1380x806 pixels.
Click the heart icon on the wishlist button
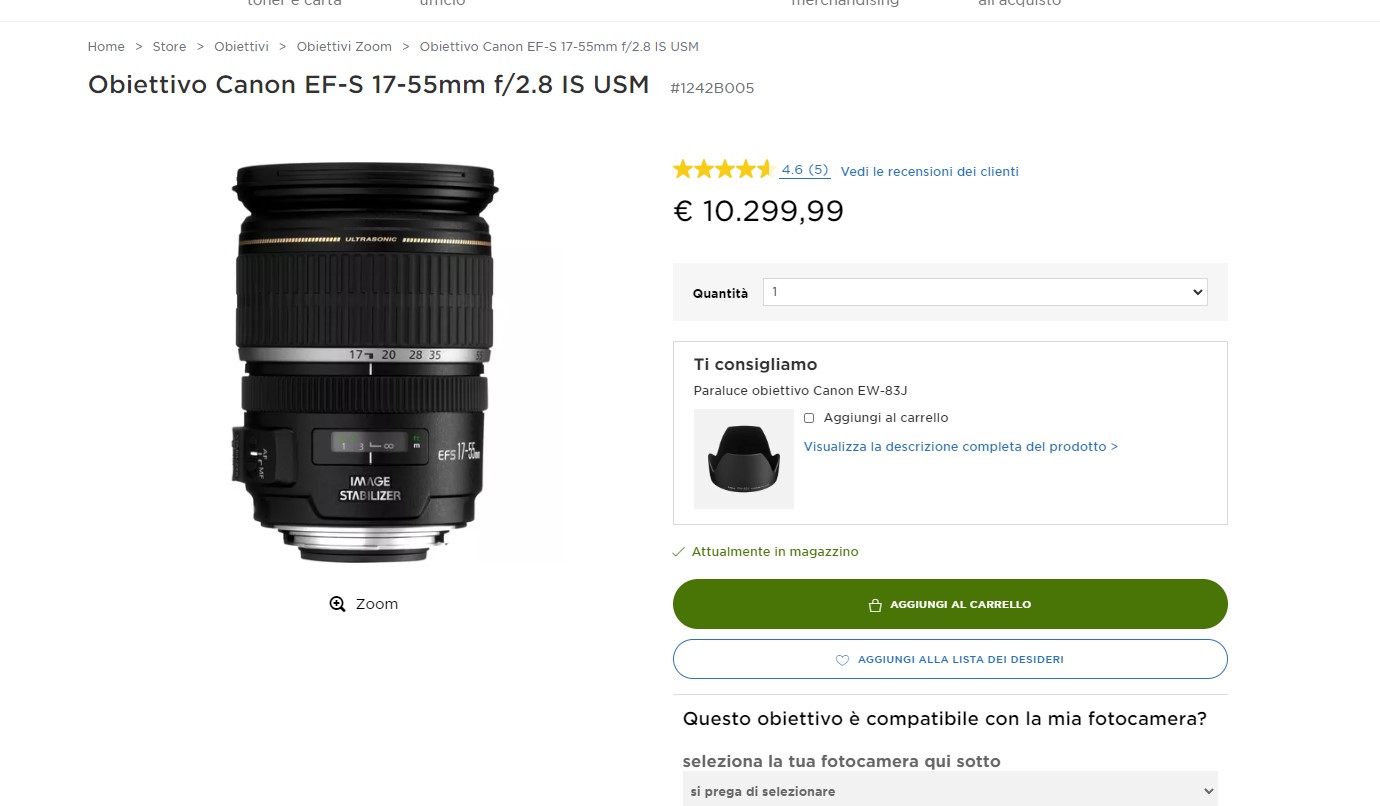point(842,660)
